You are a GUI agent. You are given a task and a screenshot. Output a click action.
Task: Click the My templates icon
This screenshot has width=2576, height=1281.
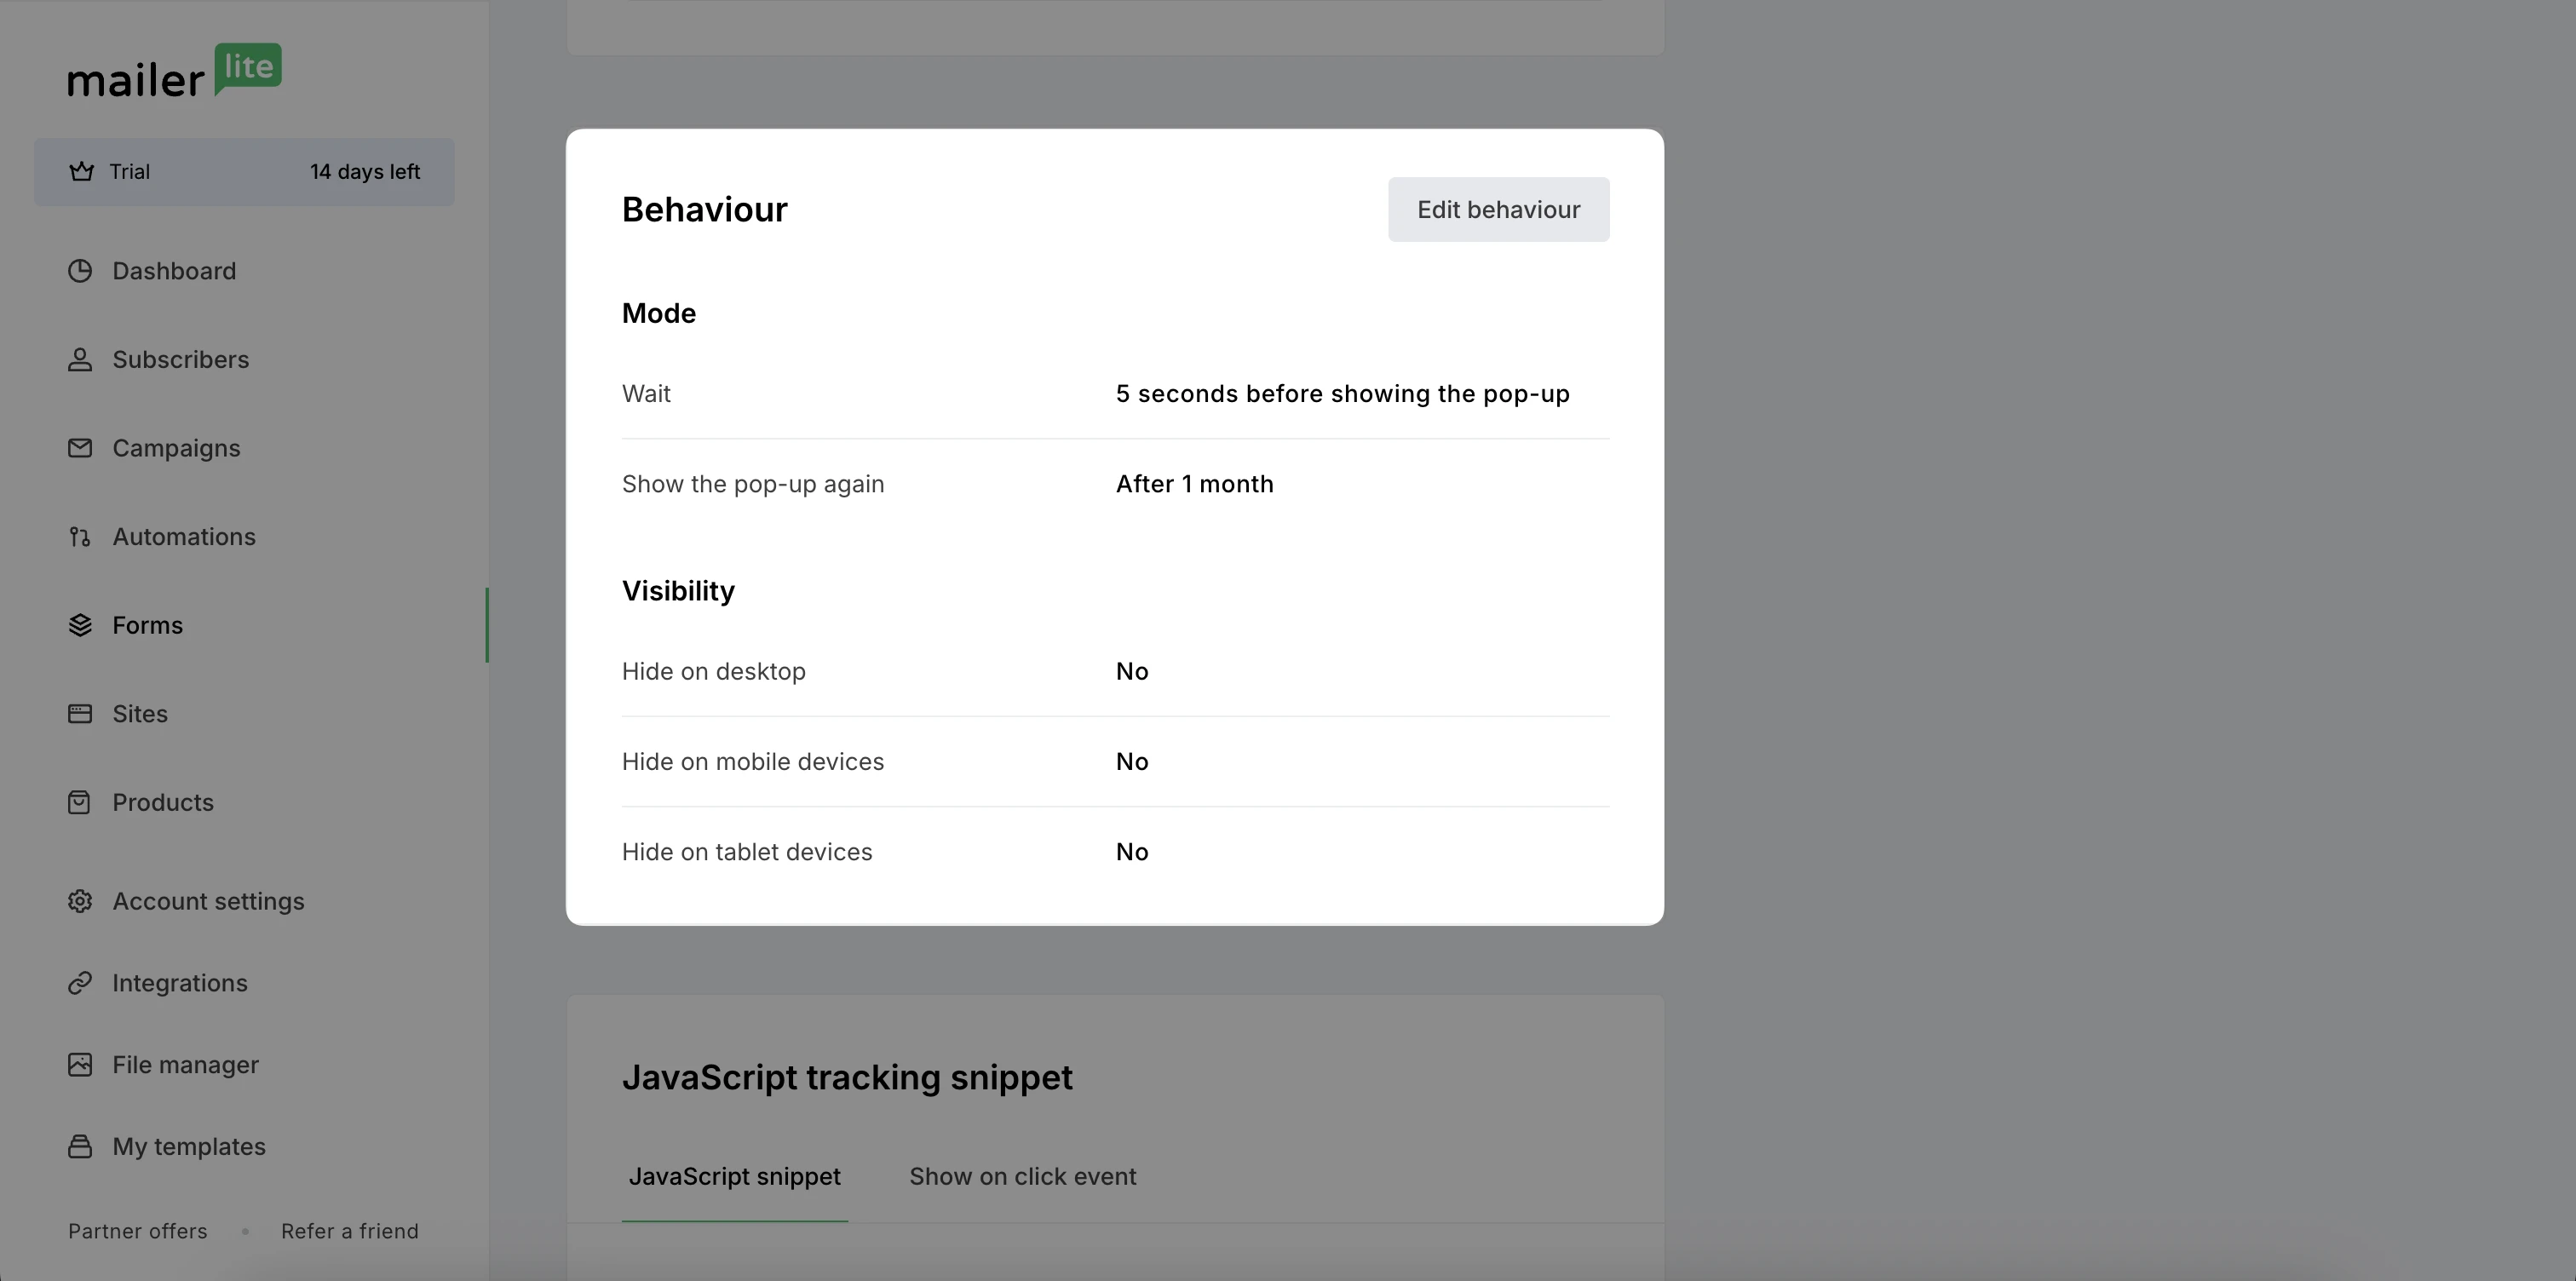[80, 1146]
